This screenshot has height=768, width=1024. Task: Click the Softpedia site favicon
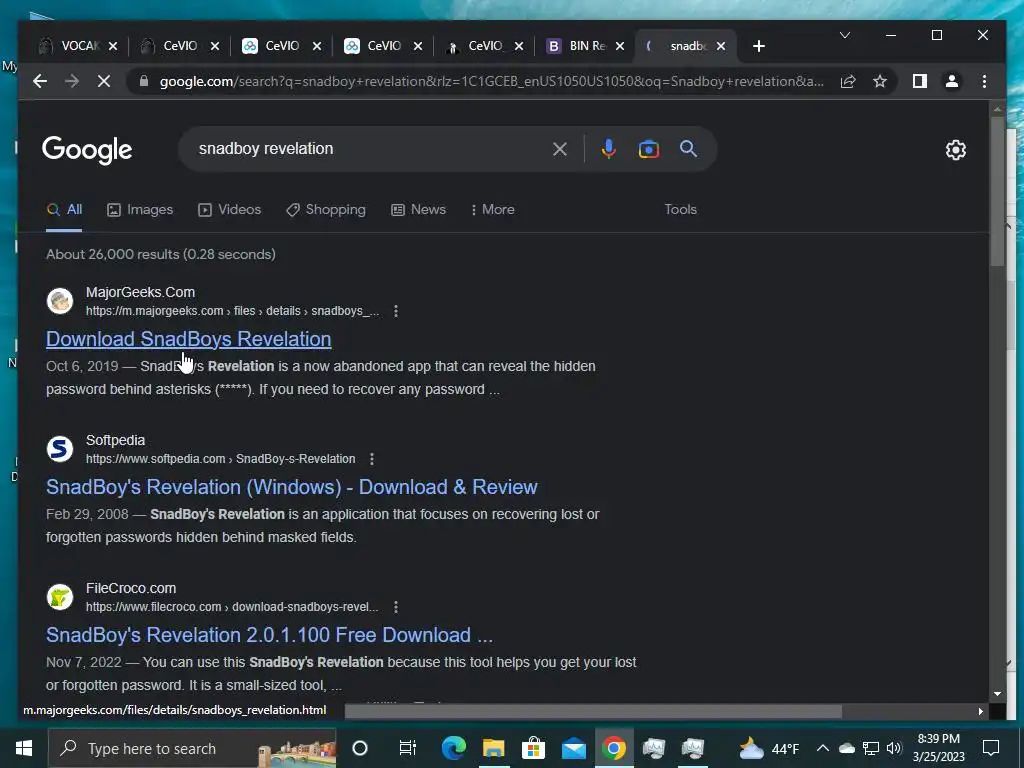pos(59,449)
